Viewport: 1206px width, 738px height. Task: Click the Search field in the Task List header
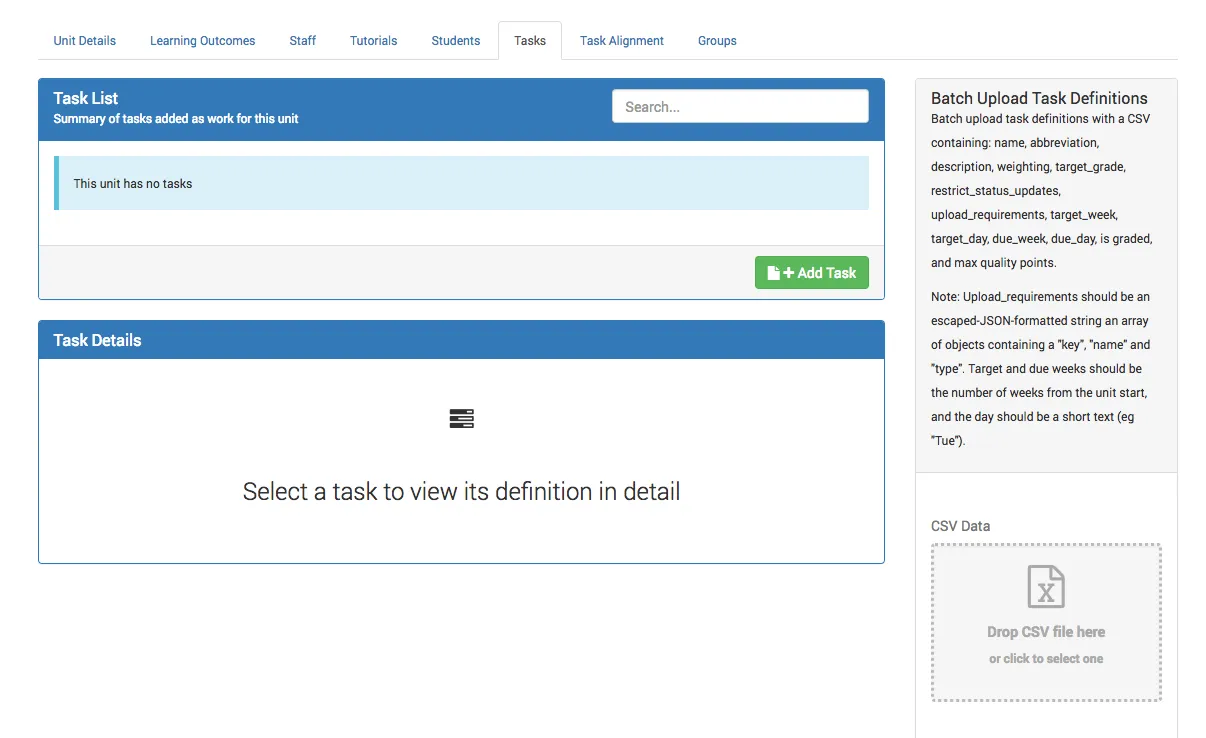pyautogui.click(x=740, y=106)
